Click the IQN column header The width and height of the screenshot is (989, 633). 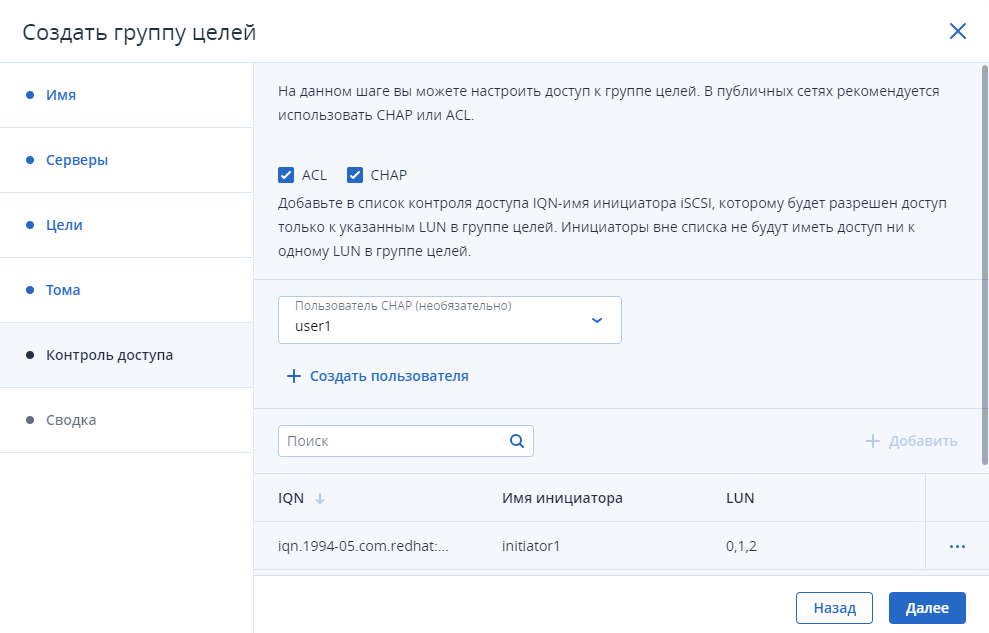(291, 498)
